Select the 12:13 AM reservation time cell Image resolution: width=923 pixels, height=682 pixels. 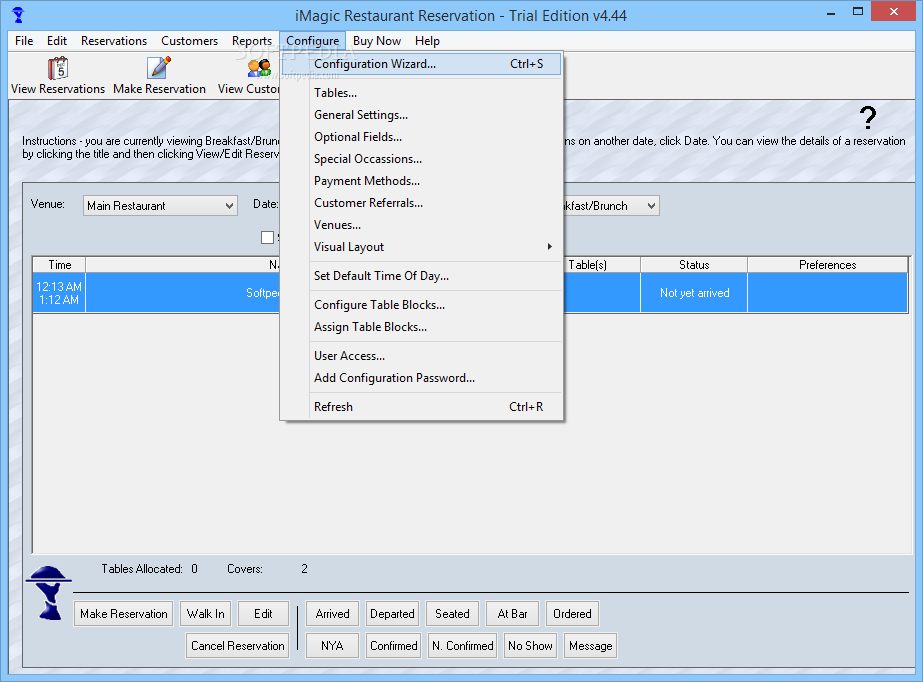[x=59, y=293]
